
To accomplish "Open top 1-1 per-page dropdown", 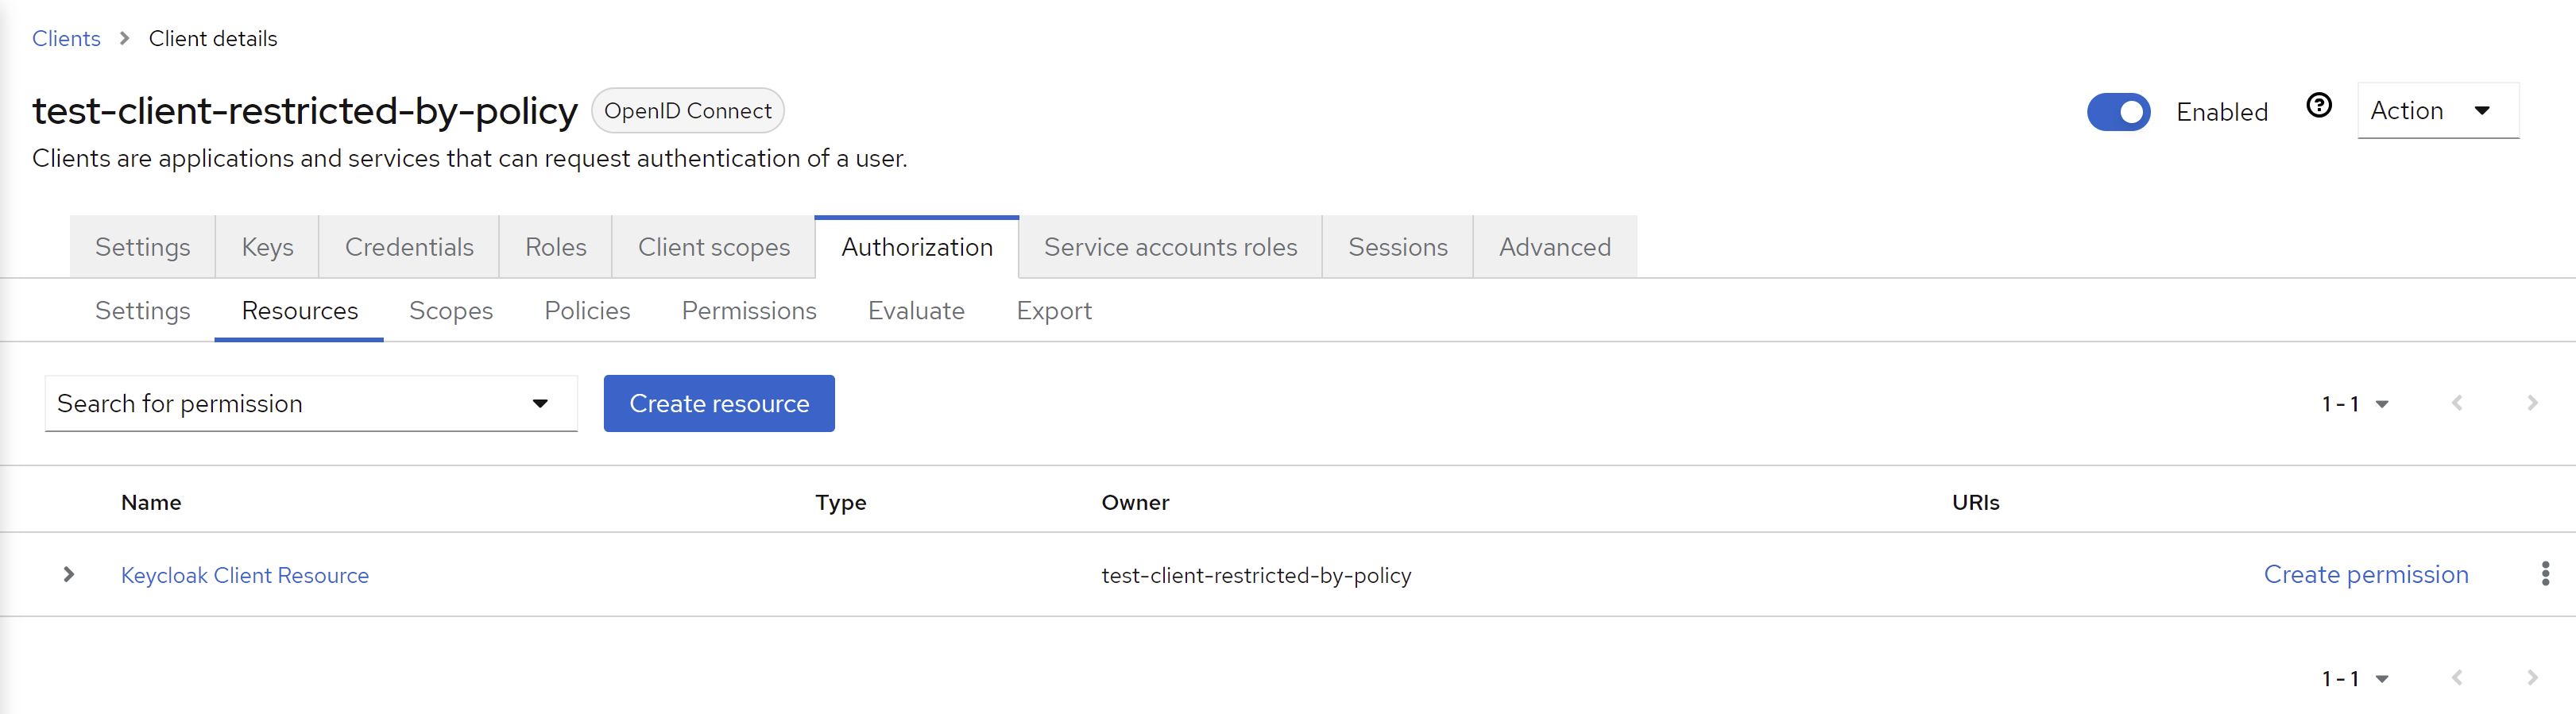I will [2354, 404].
